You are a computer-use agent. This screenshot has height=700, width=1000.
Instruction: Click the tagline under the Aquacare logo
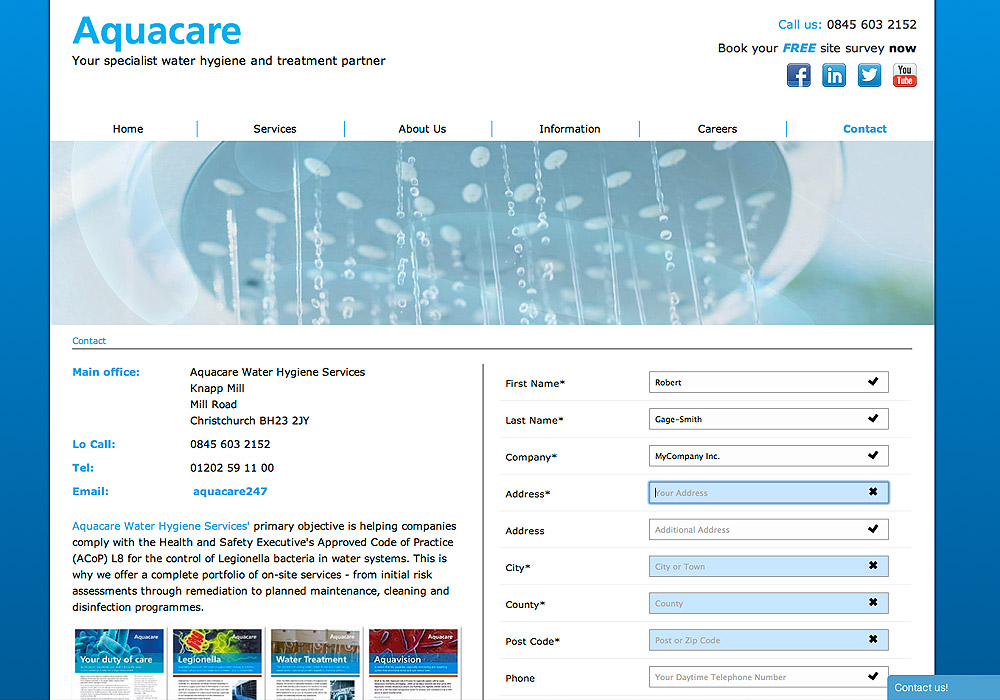click(228, 61)
